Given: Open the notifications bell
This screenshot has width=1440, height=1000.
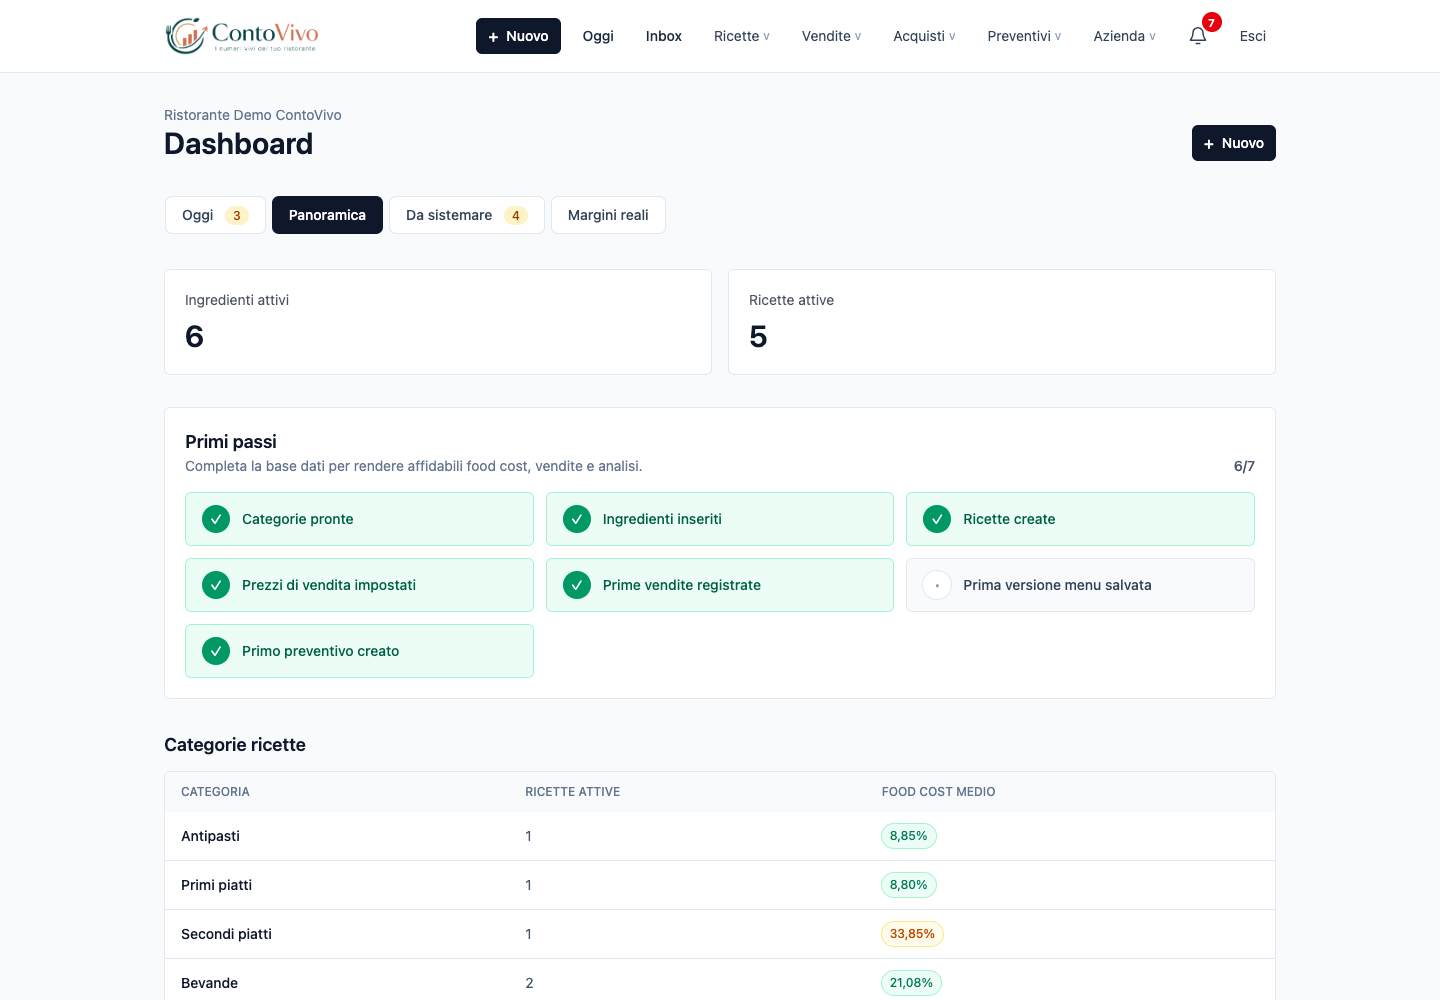Looking at the screenshot, I should tap(1198, 36).
